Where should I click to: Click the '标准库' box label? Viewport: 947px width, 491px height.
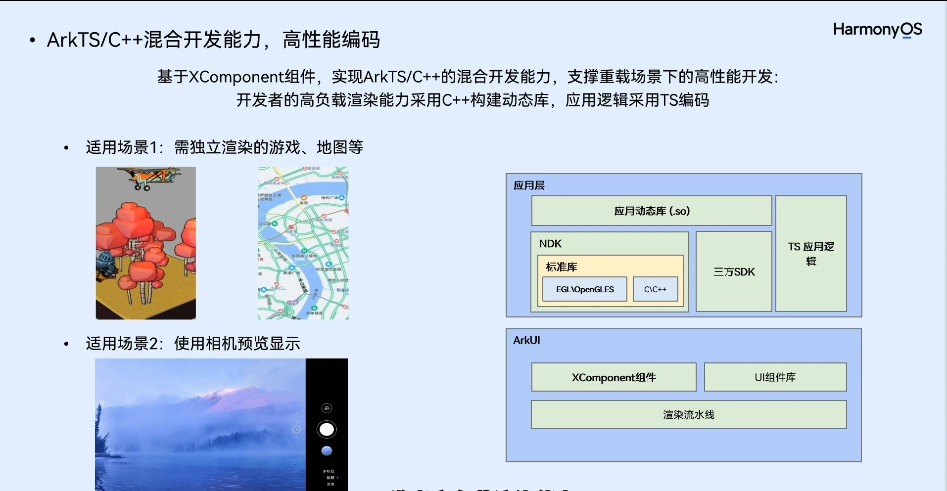point(561,266)
